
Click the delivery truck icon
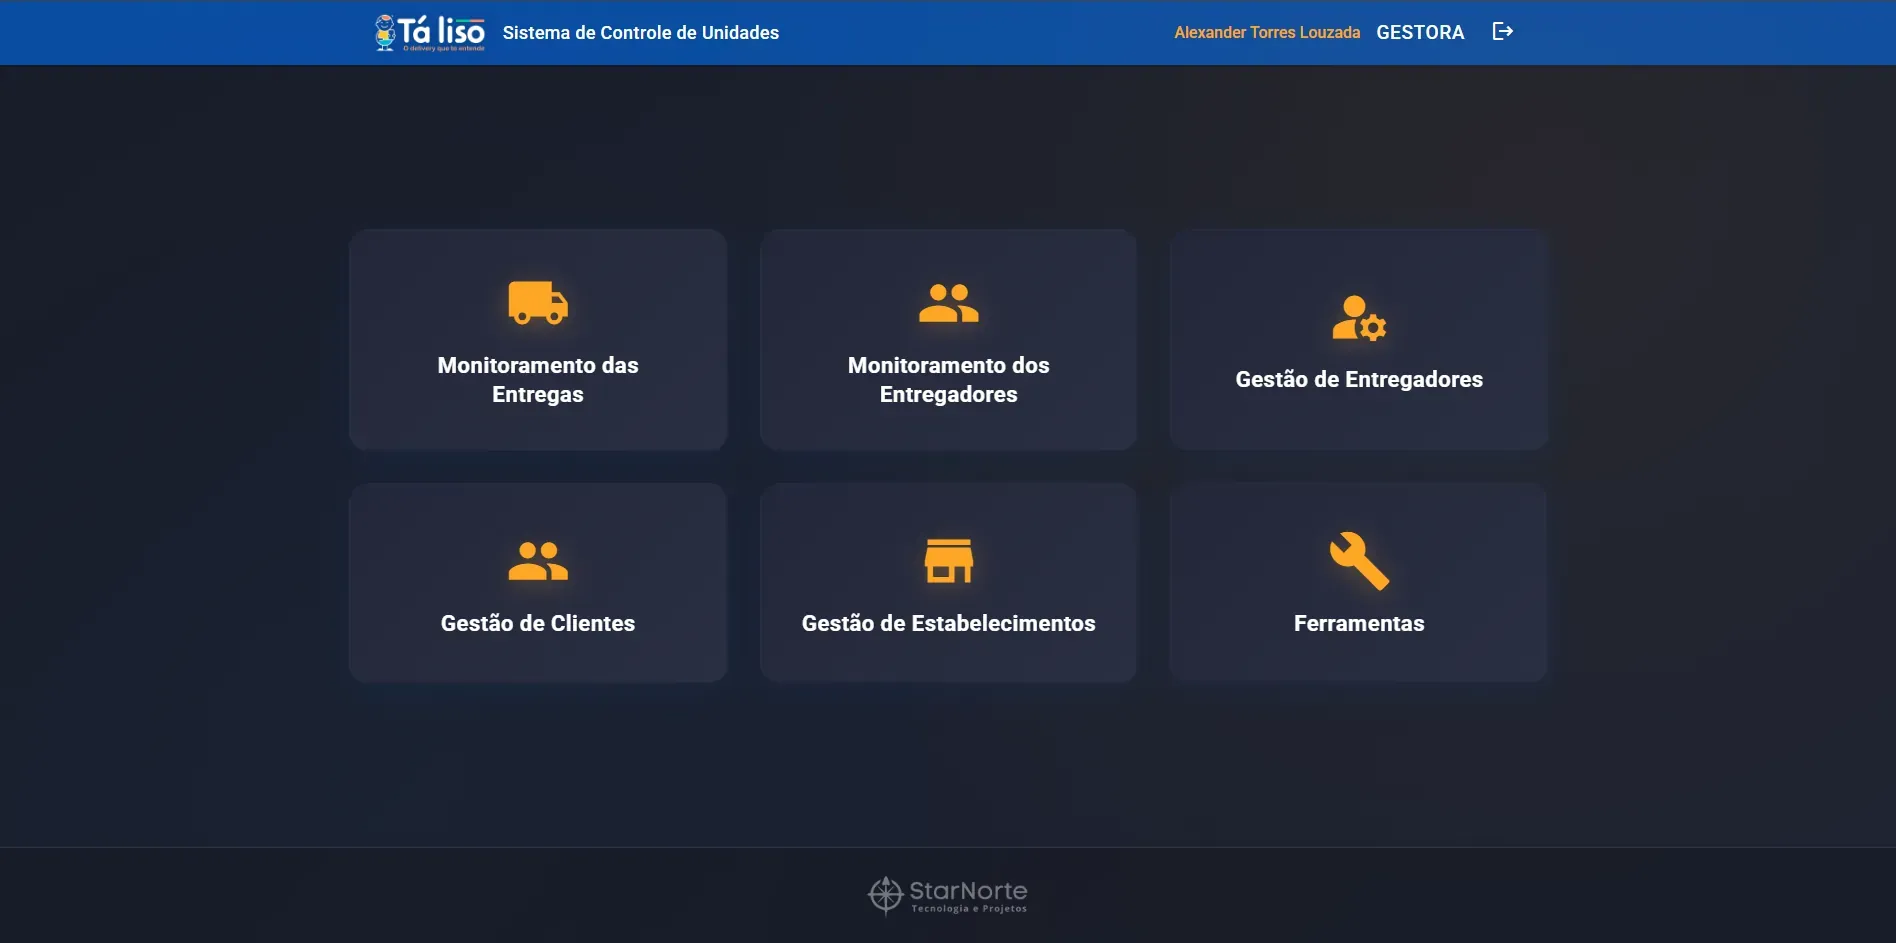538,303
